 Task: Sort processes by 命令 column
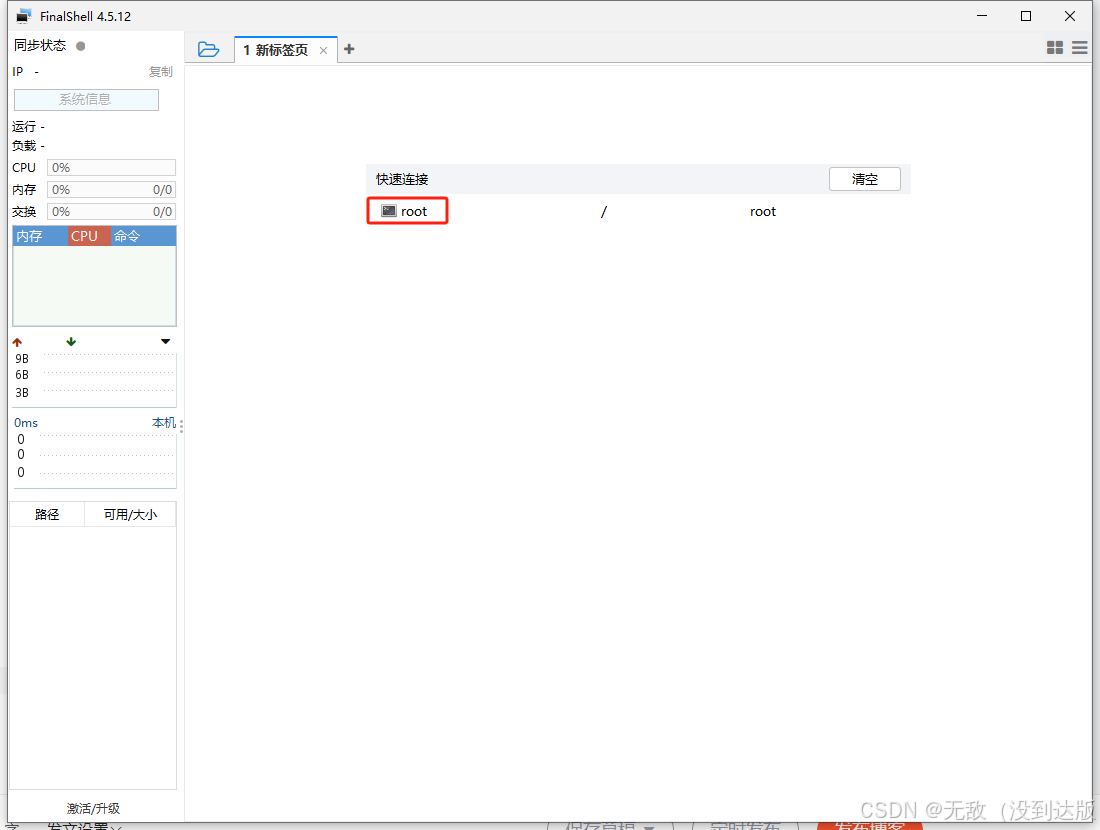click(x=127, y=236)
